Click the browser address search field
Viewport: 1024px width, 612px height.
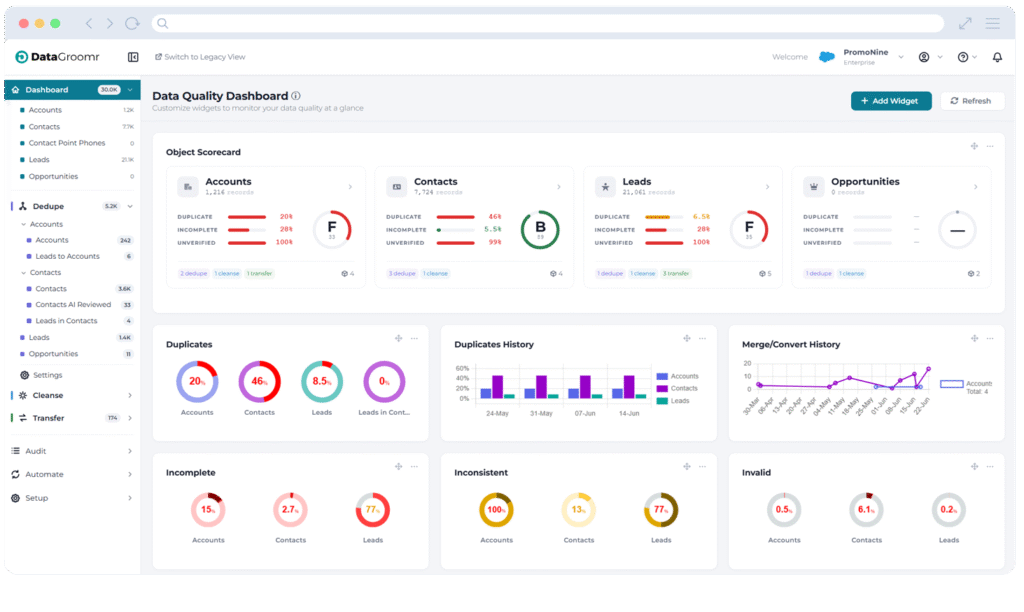547,24
